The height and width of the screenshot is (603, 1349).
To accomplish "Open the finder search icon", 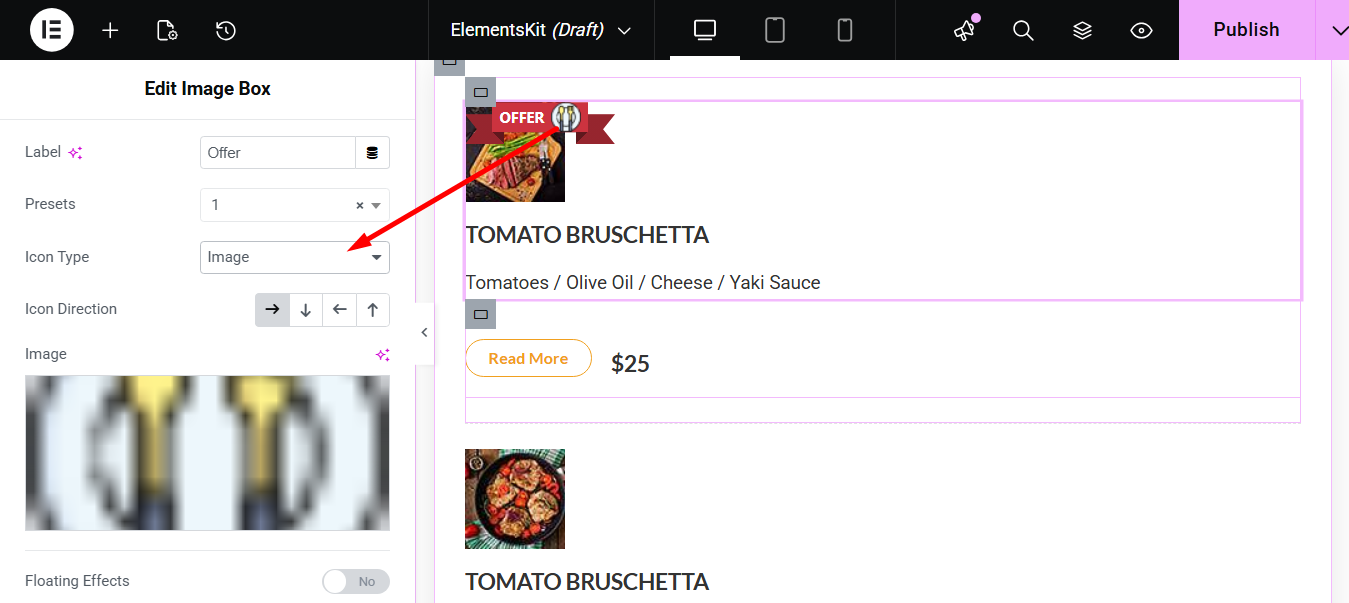I will click(1022, 30).
